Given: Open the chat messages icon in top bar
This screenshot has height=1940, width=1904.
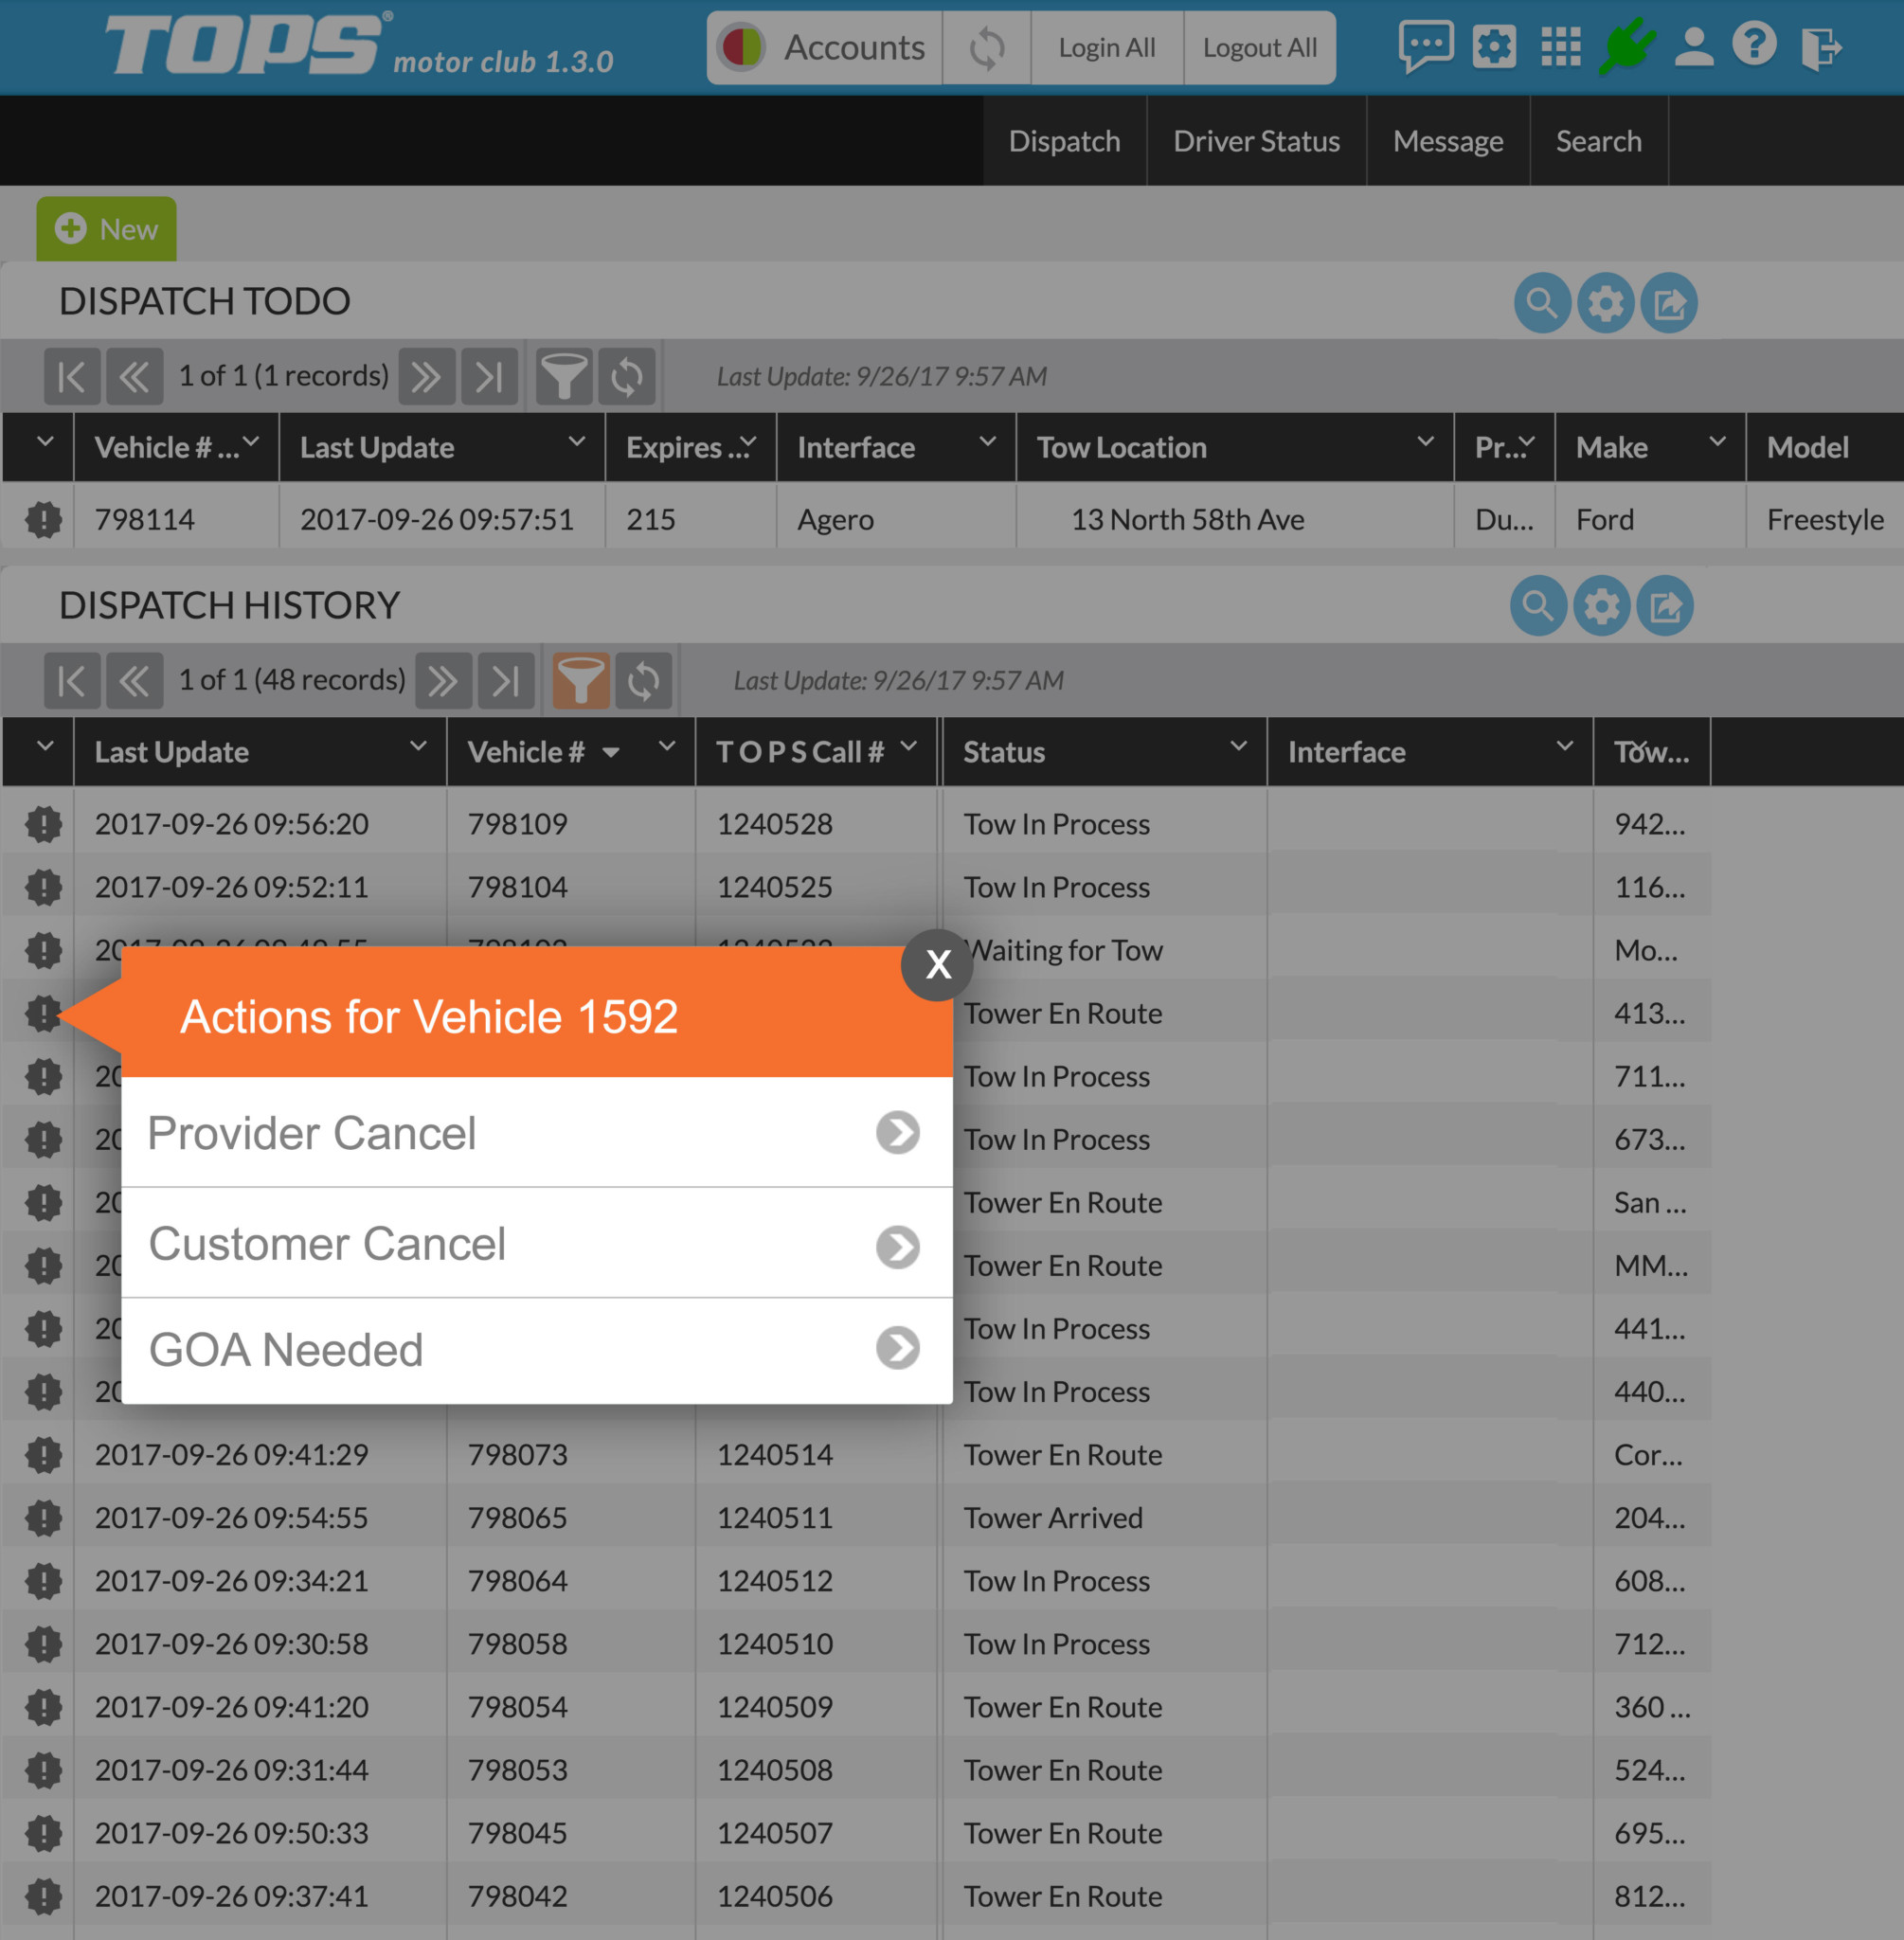Looking at the screenshot, I should pyautogui.click(x=1428, y=46).
